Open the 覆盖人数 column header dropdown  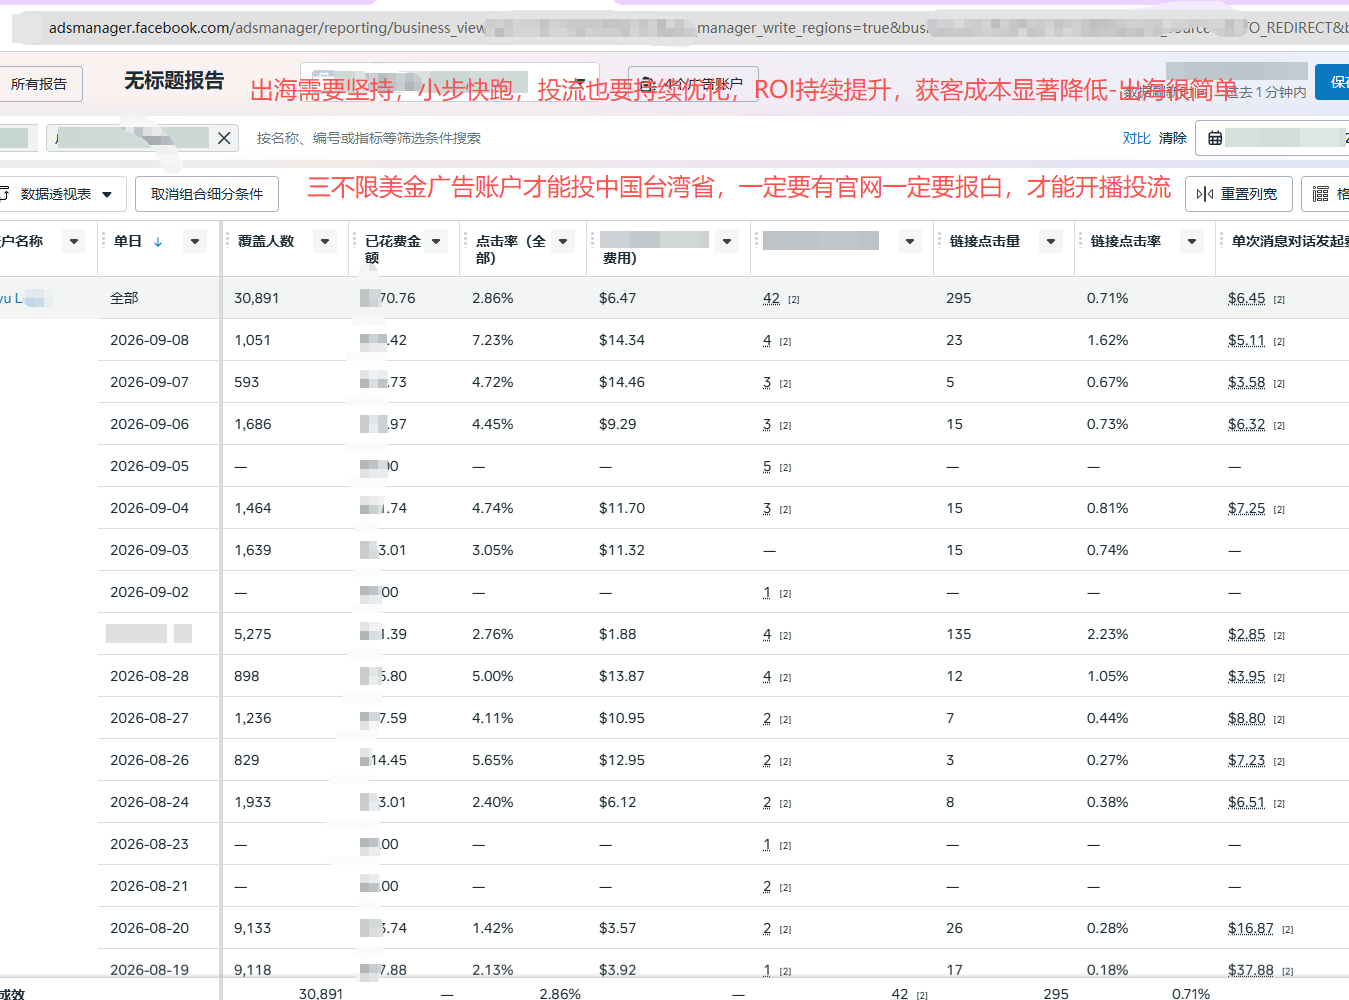point(325,241)
